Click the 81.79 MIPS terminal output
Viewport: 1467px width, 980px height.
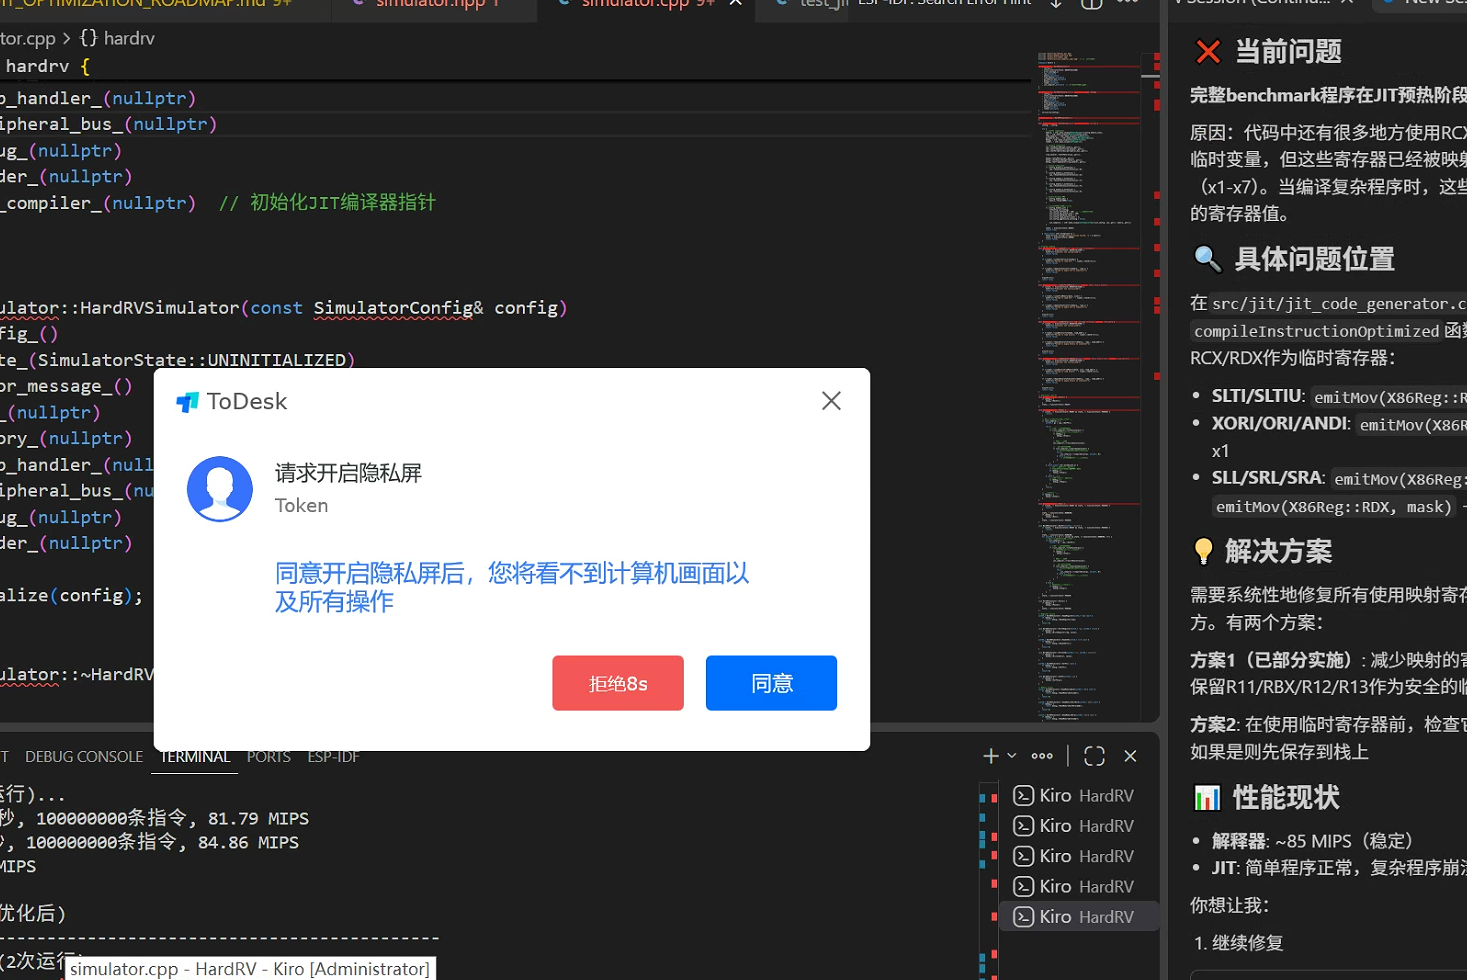[x=258, y=819]
